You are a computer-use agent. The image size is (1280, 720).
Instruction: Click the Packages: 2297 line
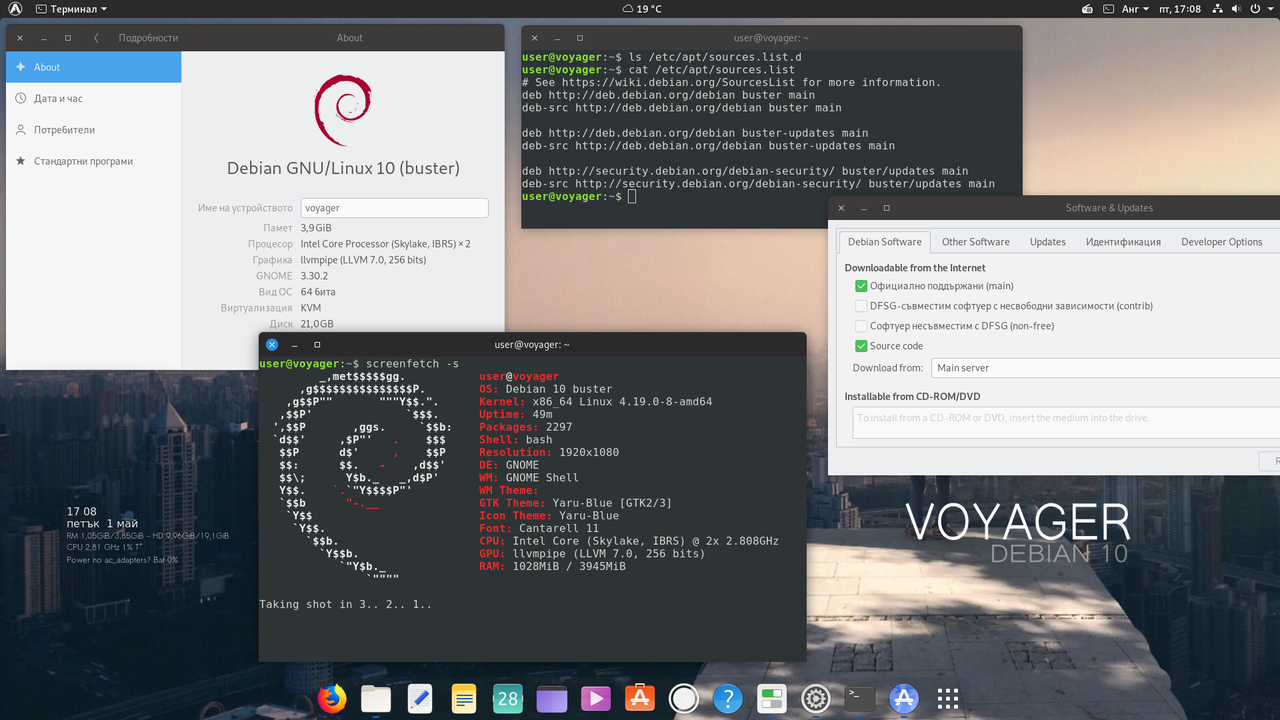point(526,427)
